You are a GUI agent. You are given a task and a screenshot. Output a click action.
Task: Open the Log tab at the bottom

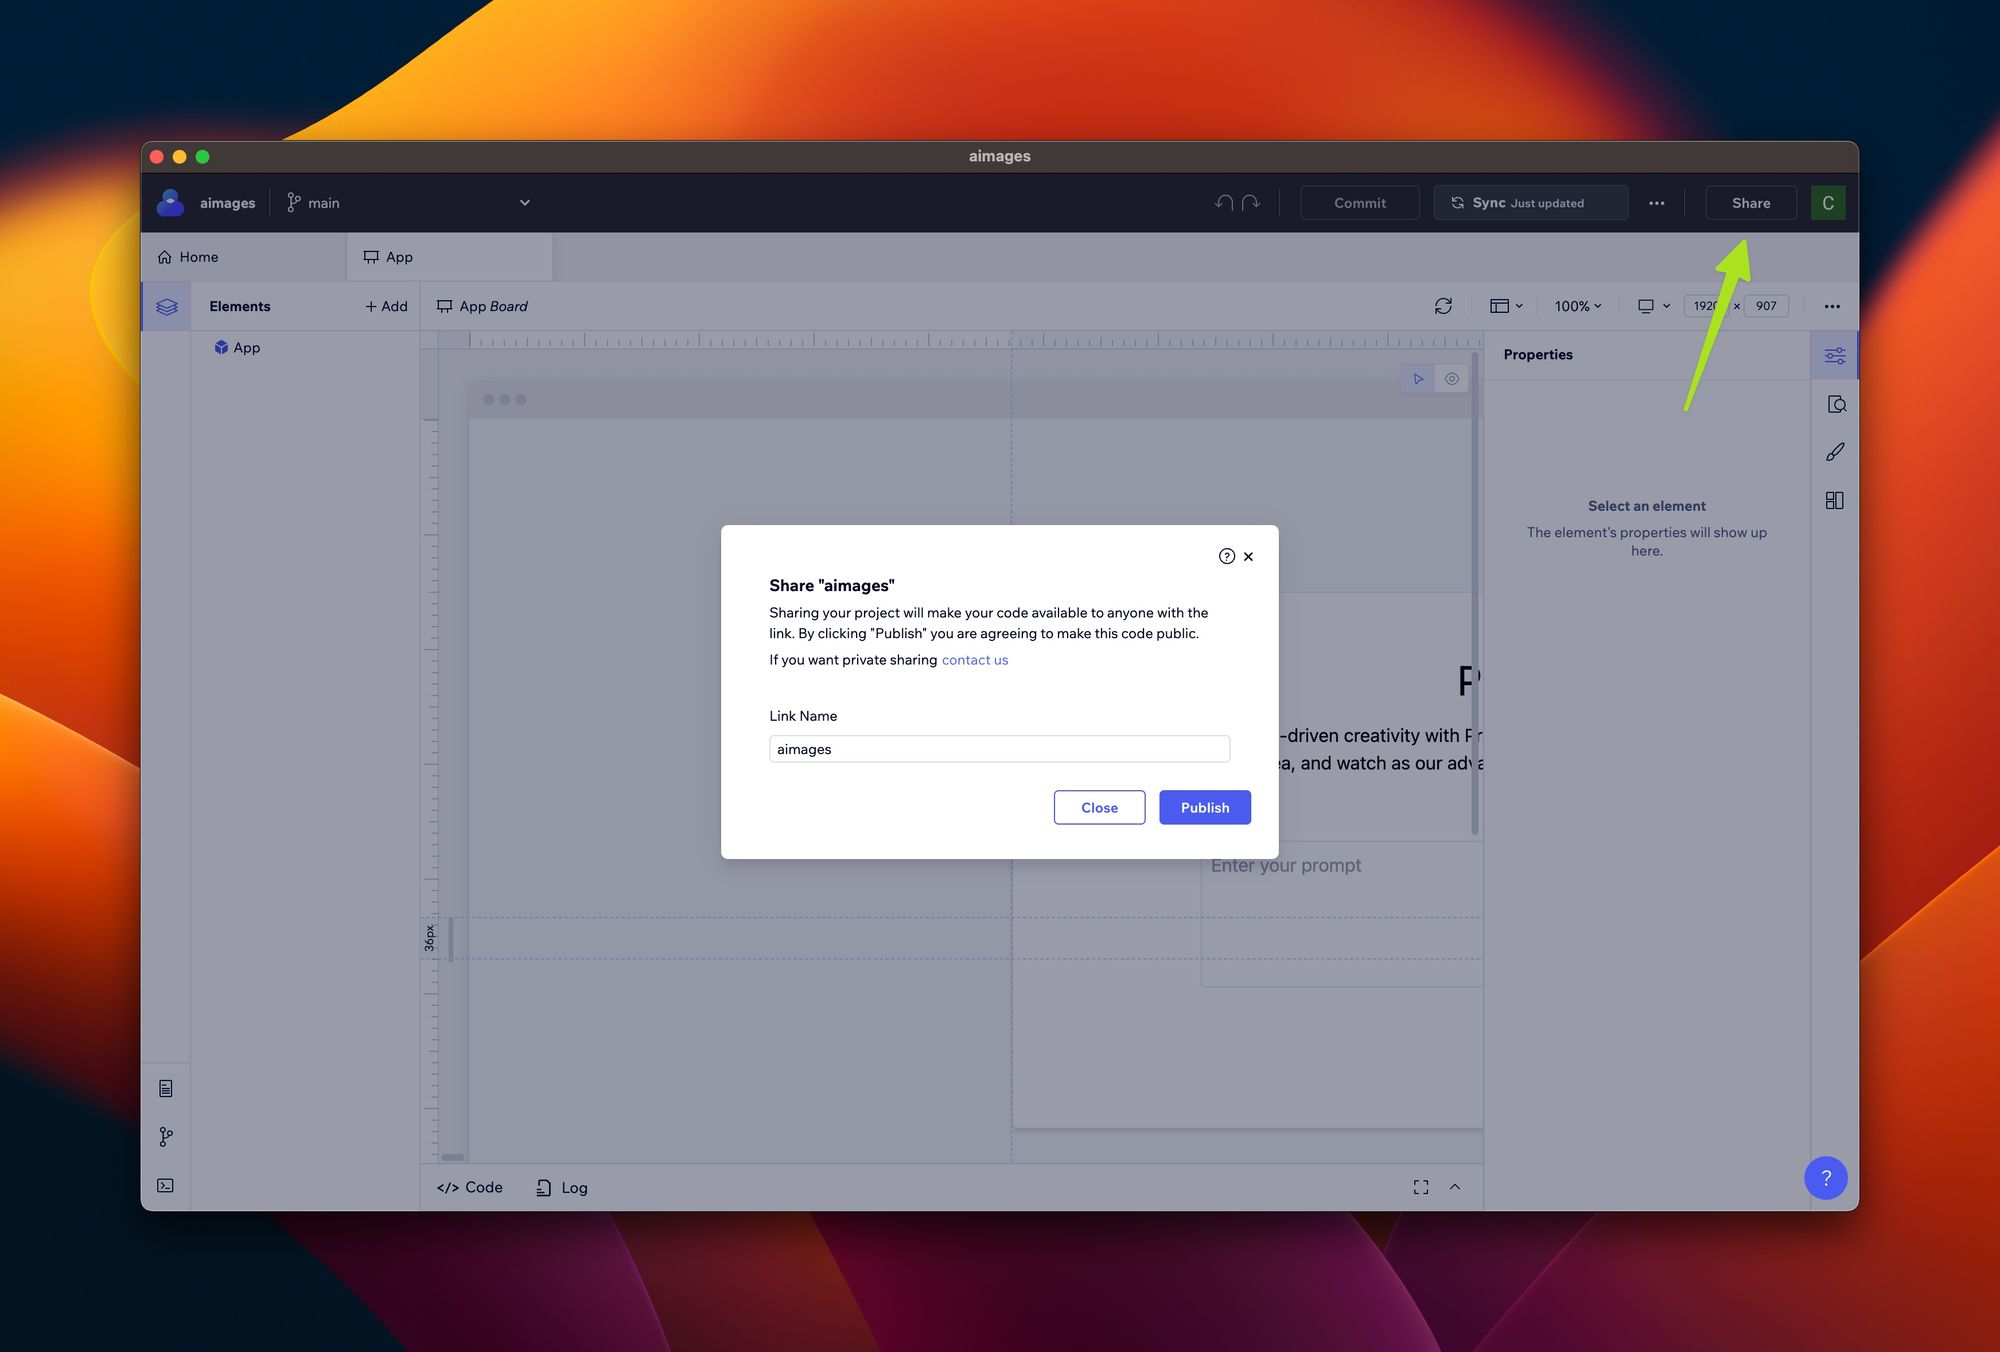tap(561, 1187)
